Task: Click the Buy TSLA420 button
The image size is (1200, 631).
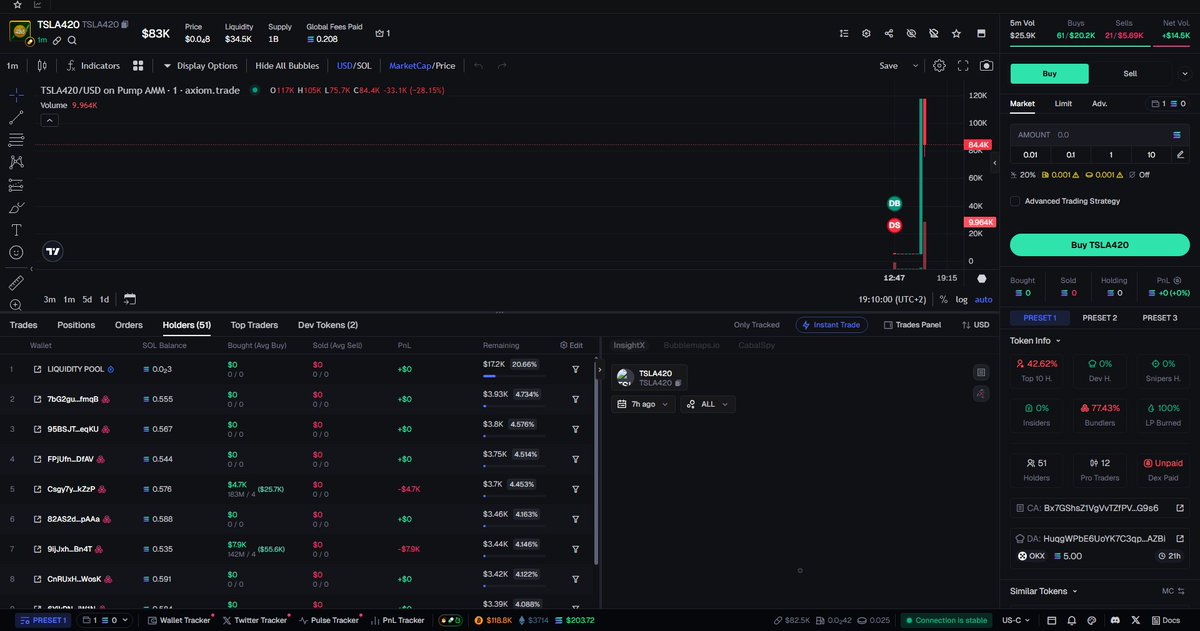Action: pyautogui.click(x=1099, y=245)
